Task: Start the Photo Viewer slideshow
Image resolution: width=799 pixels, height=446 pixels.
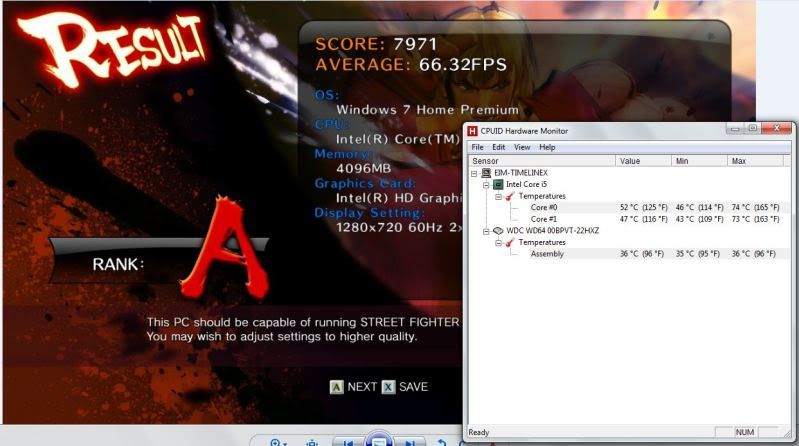Action: coord(379,440)
